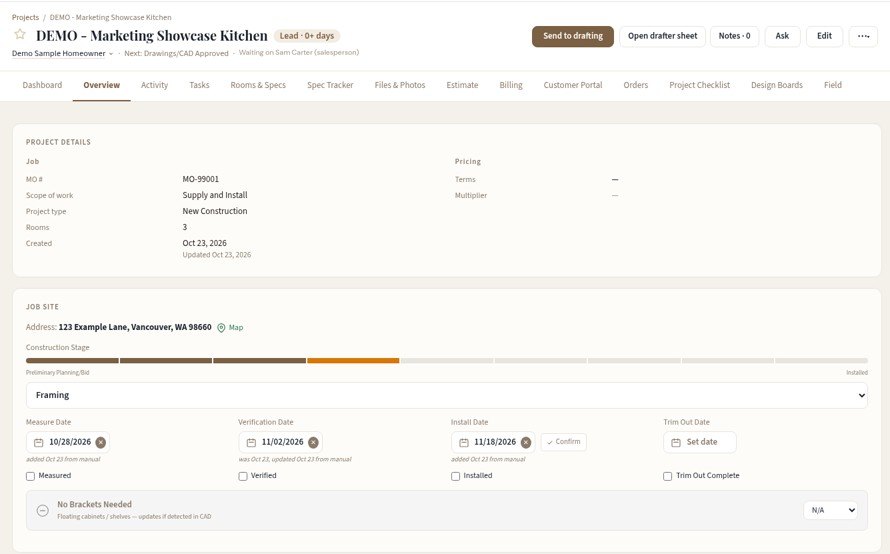Open the Billing tab
890x554 pixels.
coord(511,85)
